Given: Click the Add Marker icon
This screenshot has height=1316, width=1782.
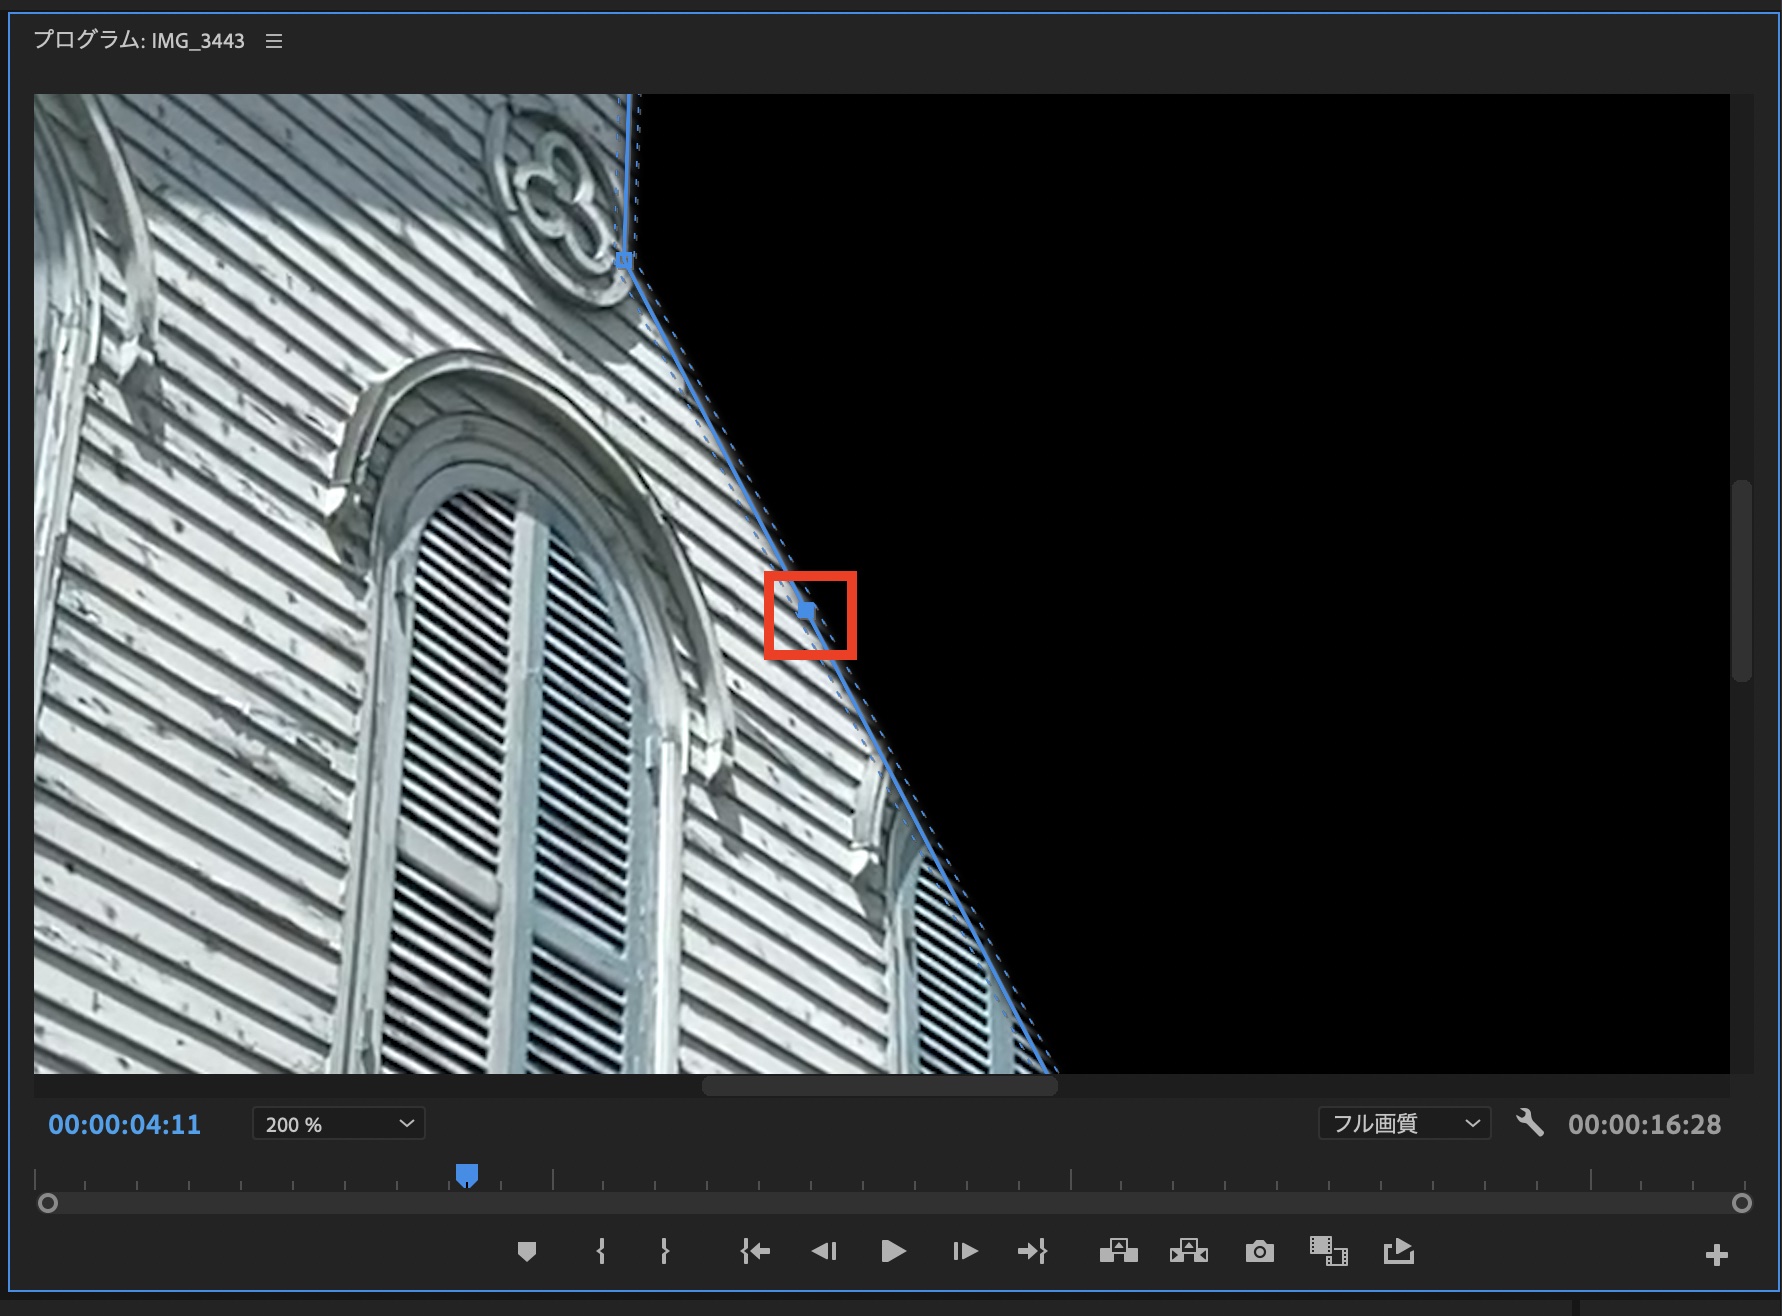Looking at the screenshot, I should (x=527, y=1251).
